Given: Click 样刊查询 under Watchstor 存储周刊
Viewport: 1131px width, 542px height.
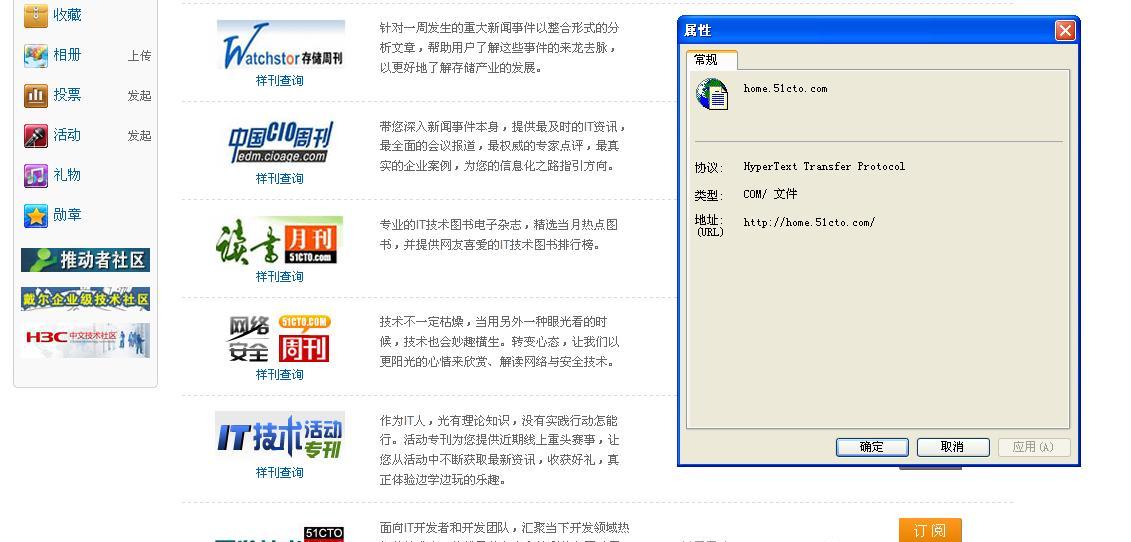Looking at the screenshot, I should (280, 81).
